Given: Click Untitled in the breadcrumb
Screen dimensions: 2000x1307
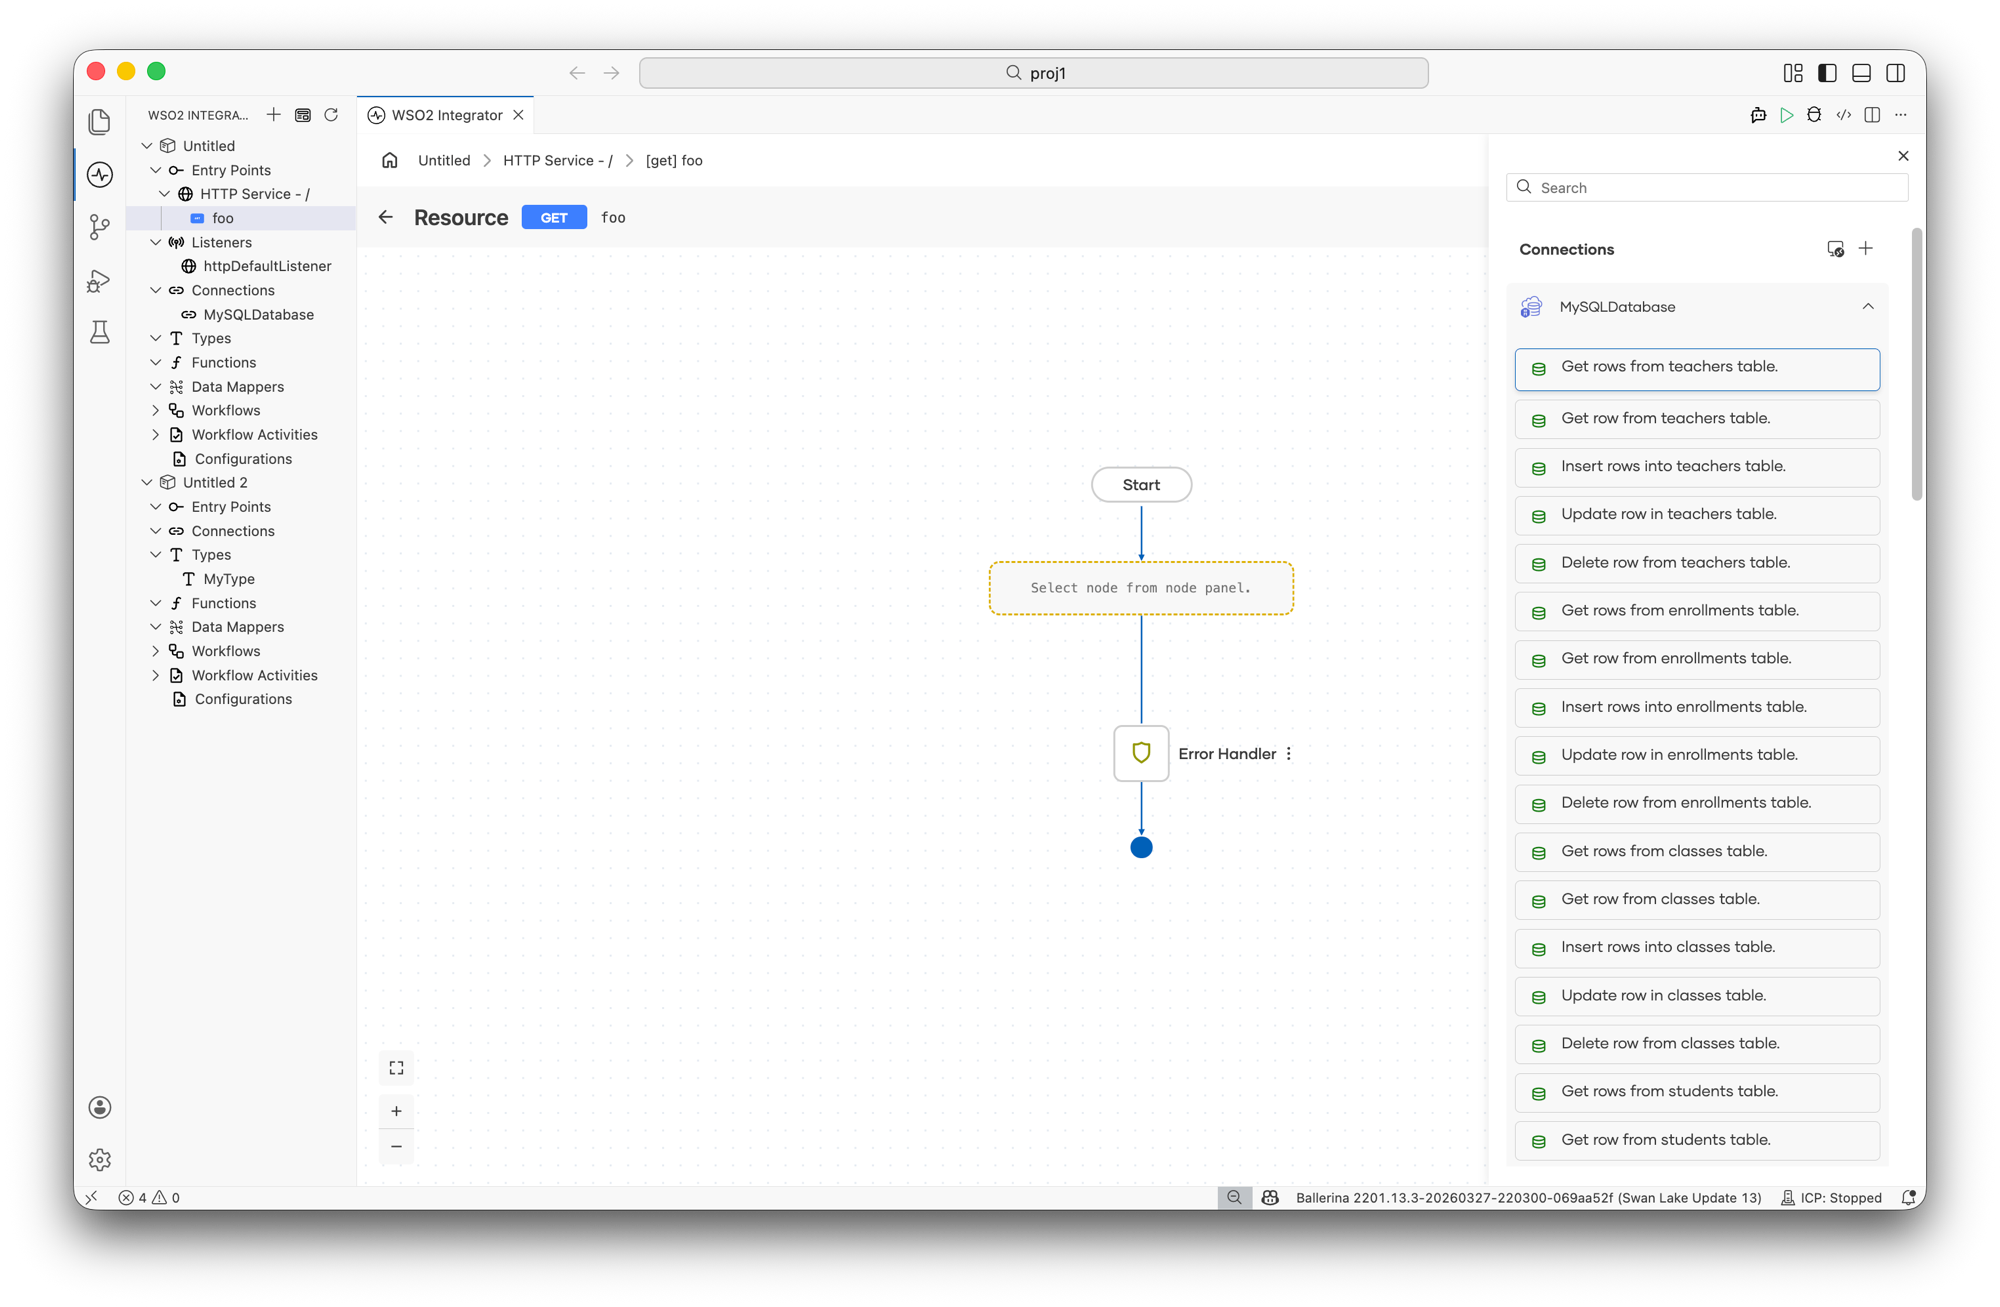Looking at the screenshot, I should pyautogui.click(x=444, y=160).
